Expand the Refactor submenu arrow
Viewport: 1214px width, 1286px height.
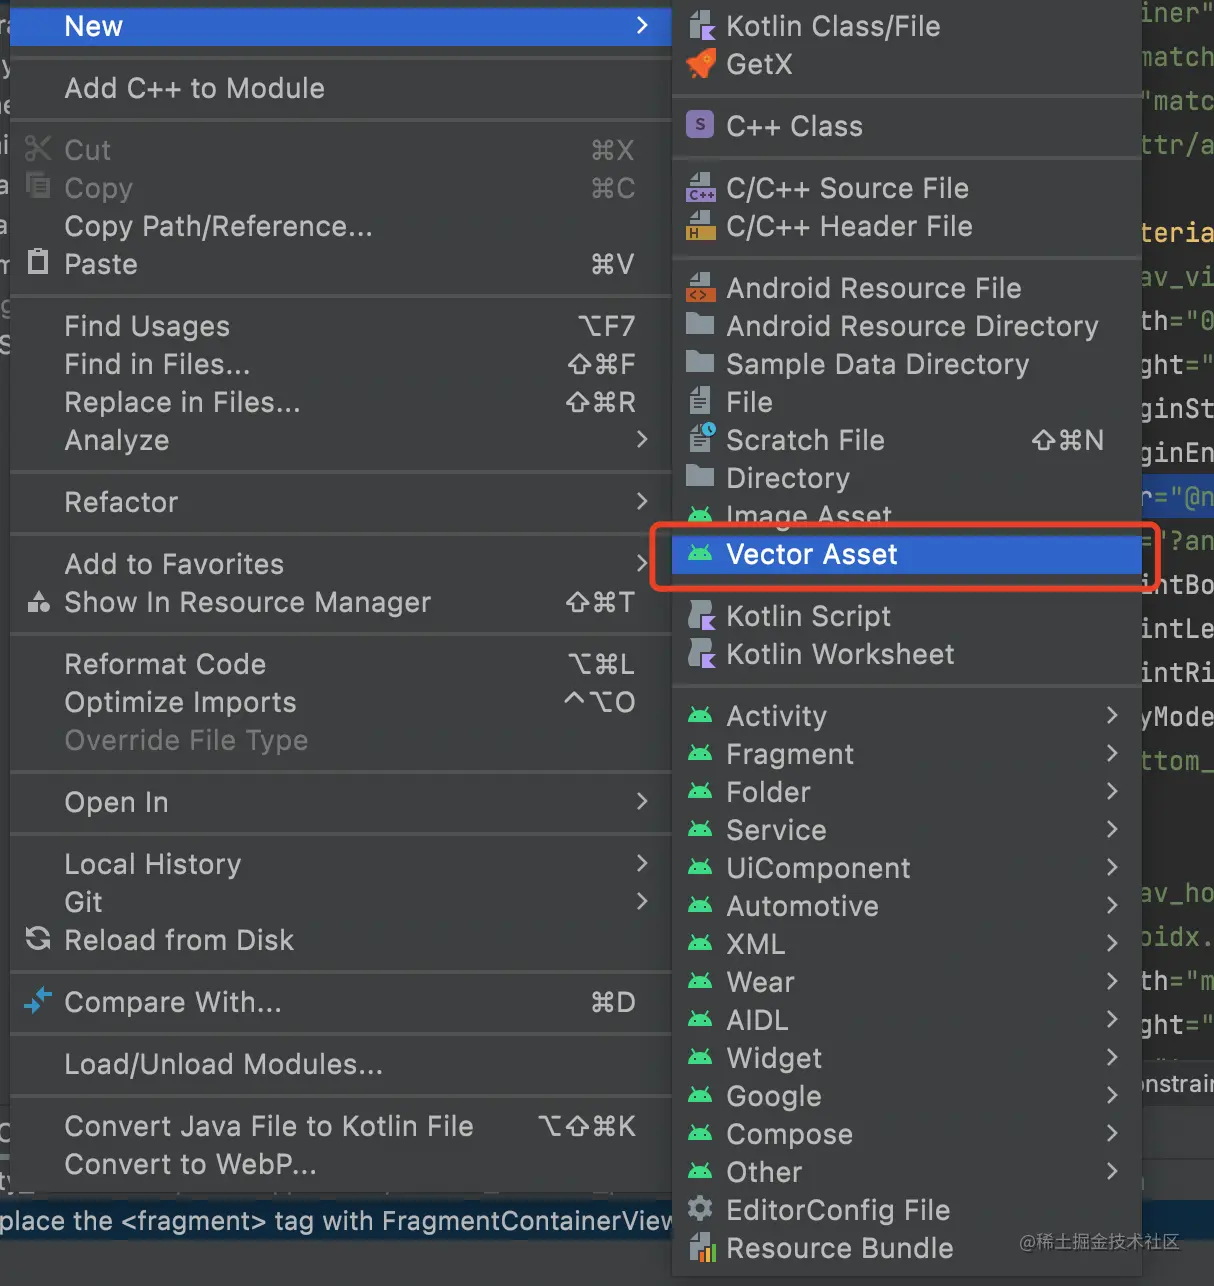pos(642,501)
